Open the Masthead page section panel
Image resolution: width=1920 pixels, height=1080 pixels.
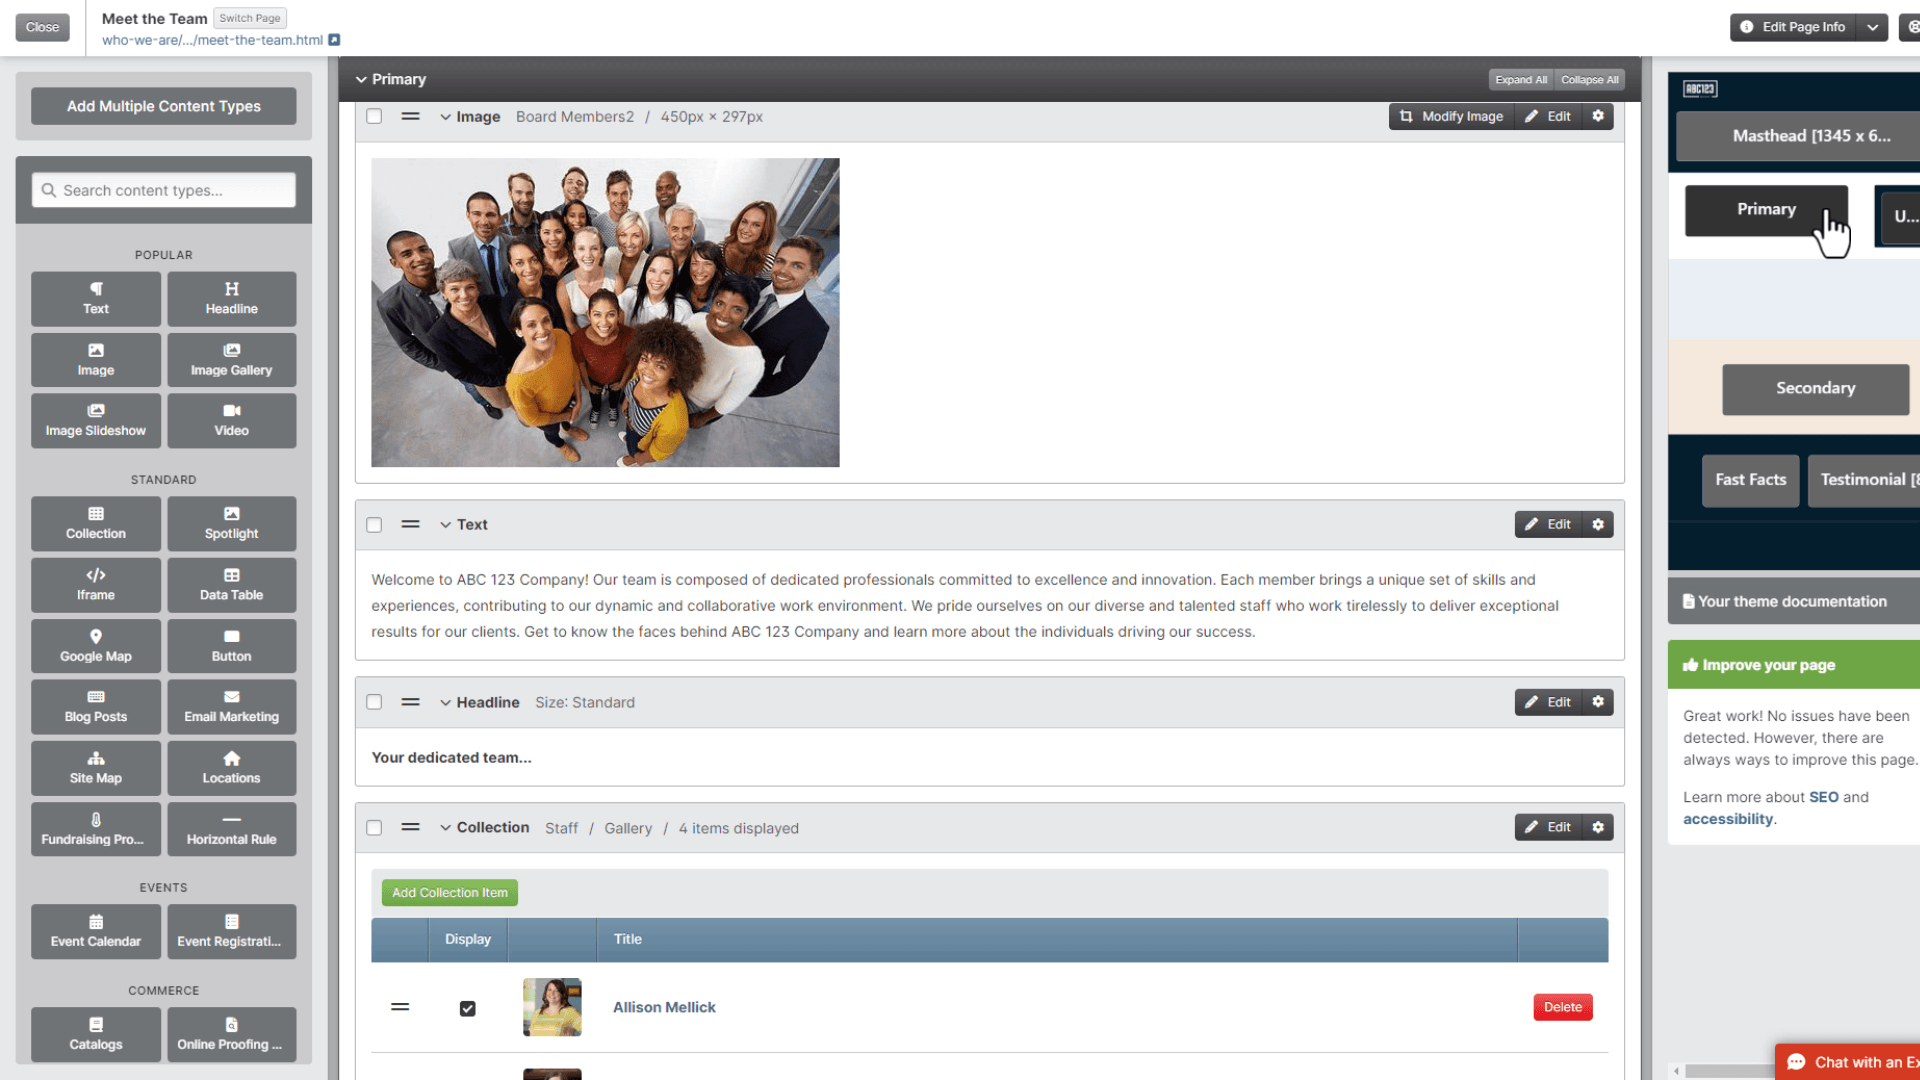coord(1813,135)
